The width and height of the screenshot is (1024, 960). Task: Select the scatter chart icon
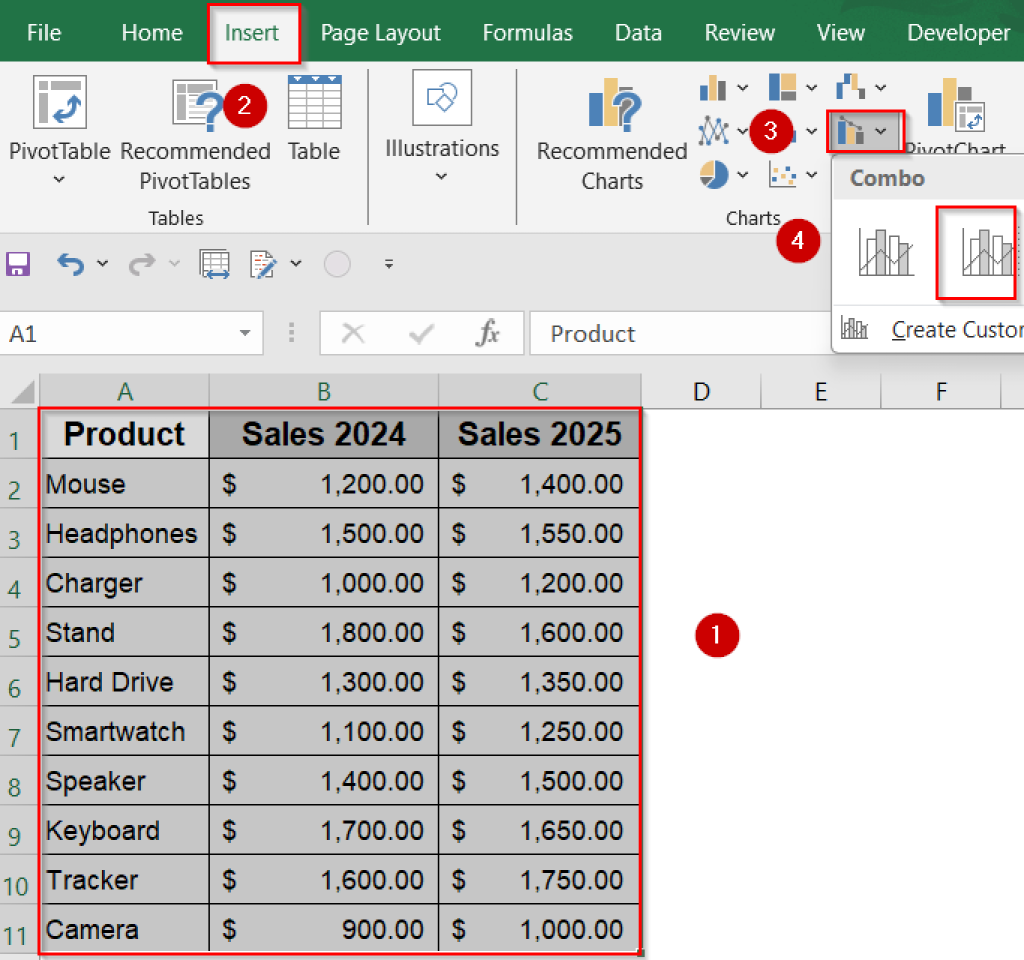pyautogui.click(x=783, y=174)
